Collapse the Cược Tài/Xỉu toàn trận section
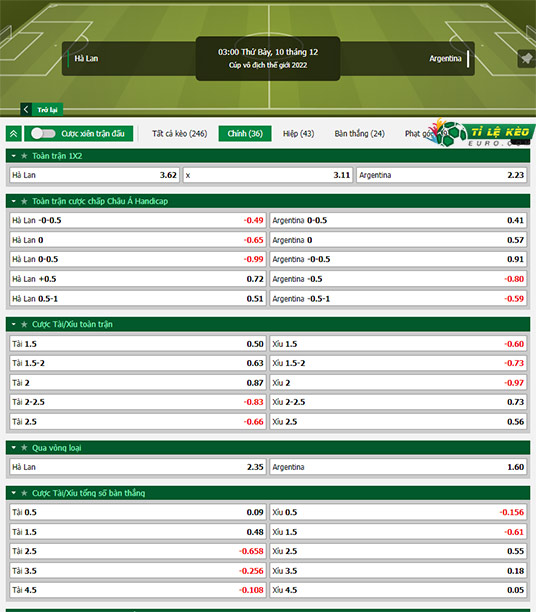 coord(14,324)
